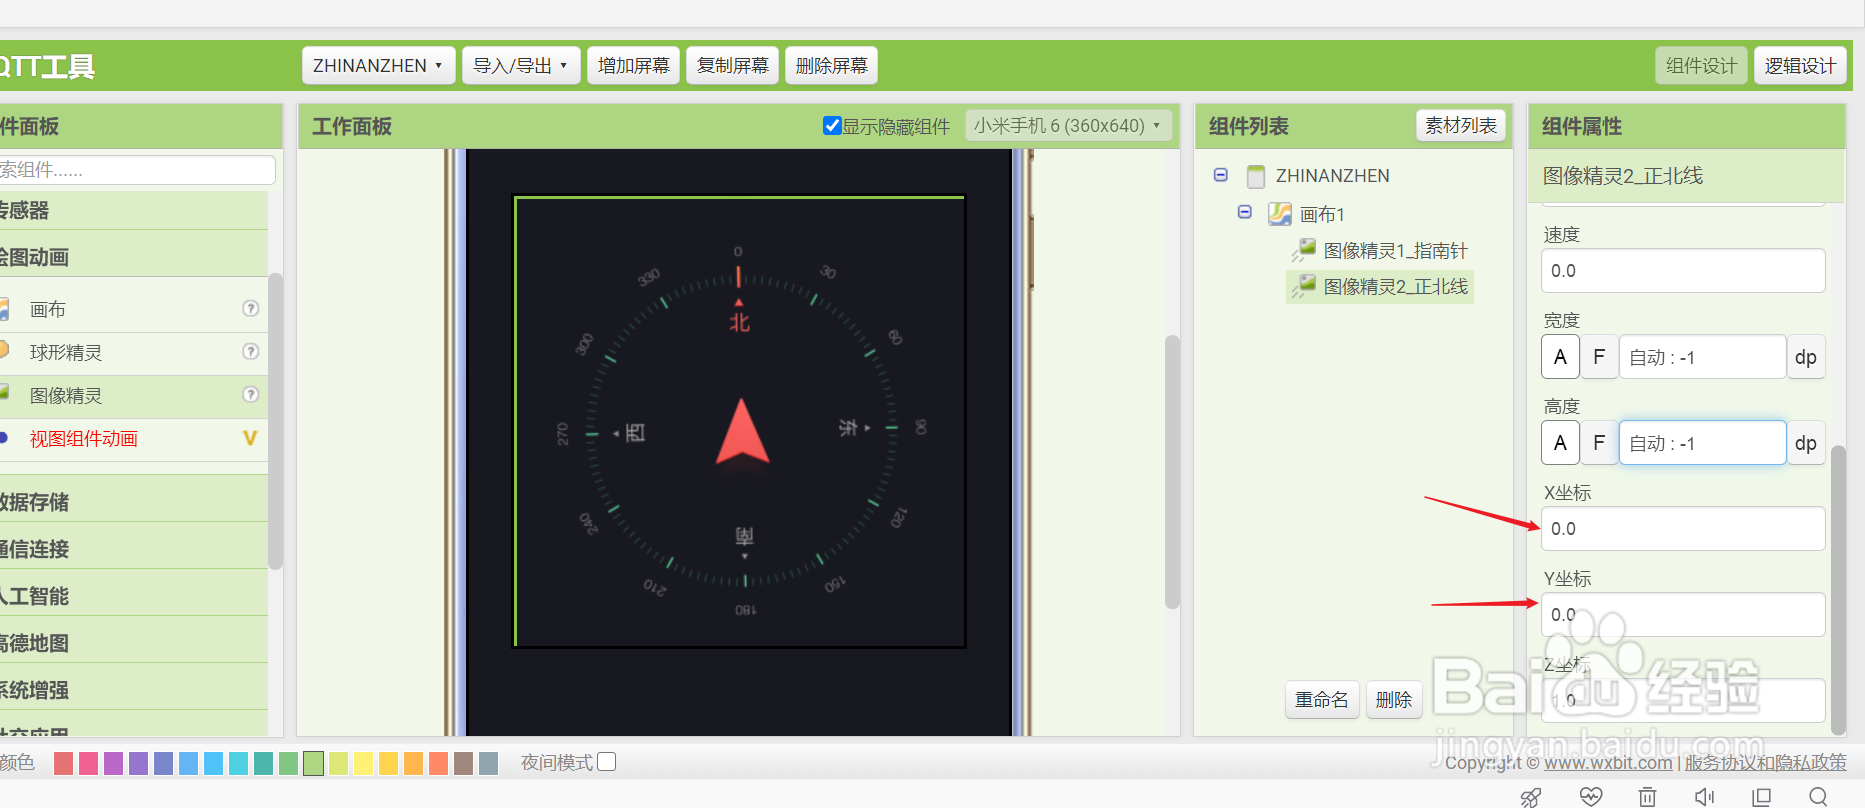This screenshot has height=808, width=1865.
Task: Click 删除屏幕 button
Action: pyautogui.click(x=831, y=65)
